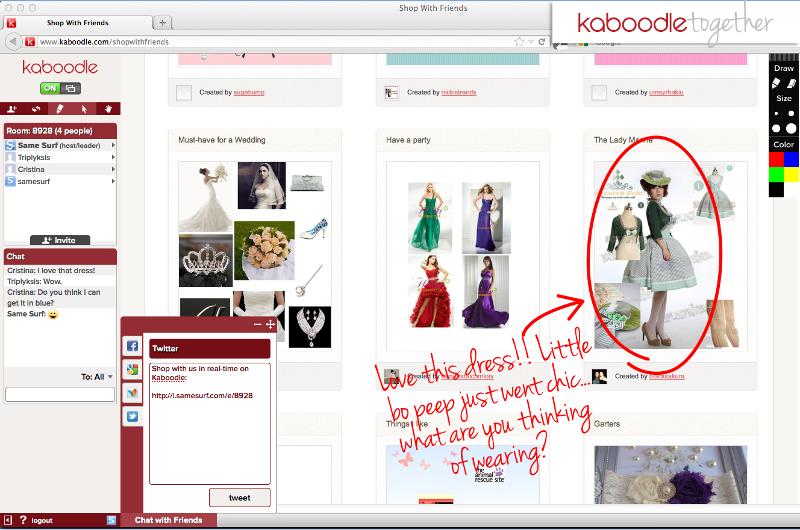Pick the red color swatch
Screen dimensions: 800x530
777,159
